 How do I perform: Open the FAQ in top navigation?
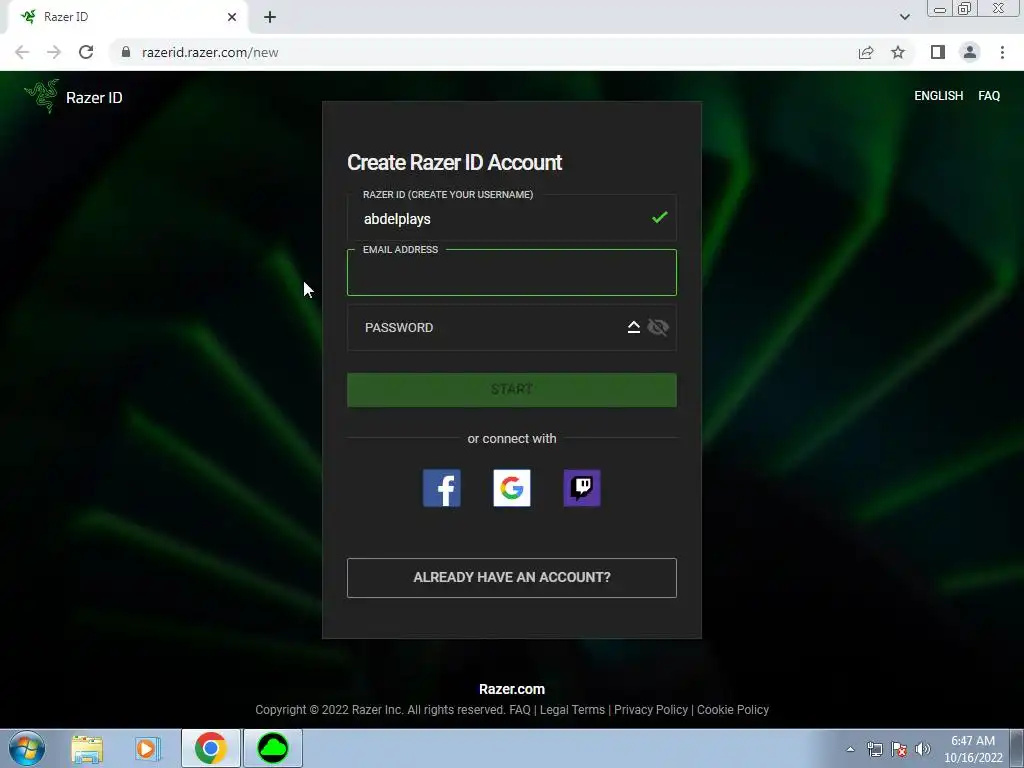(989, 96)
